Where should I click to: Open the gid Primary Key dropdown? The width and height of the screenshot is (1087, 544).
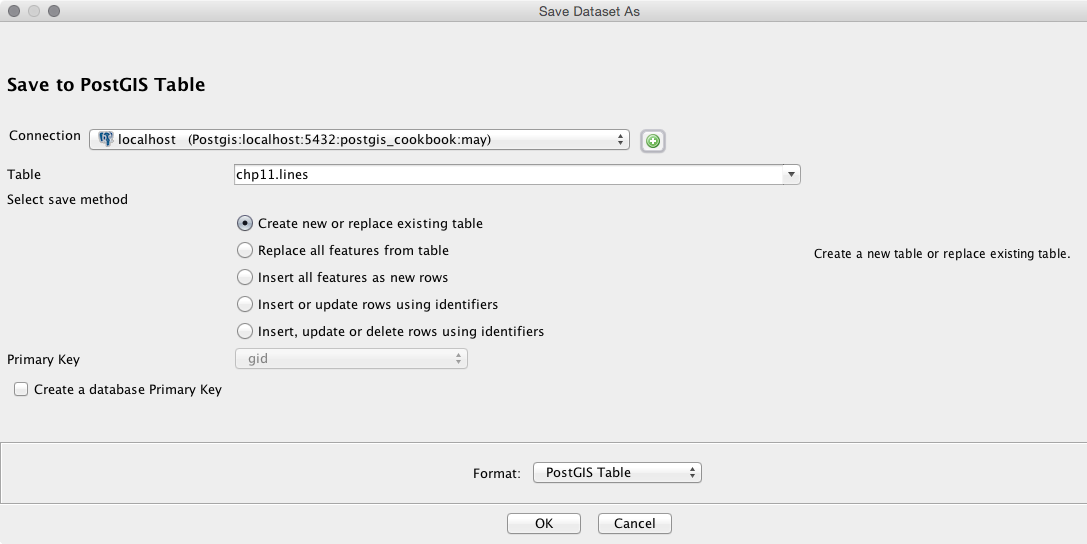(x=350, y=358)
